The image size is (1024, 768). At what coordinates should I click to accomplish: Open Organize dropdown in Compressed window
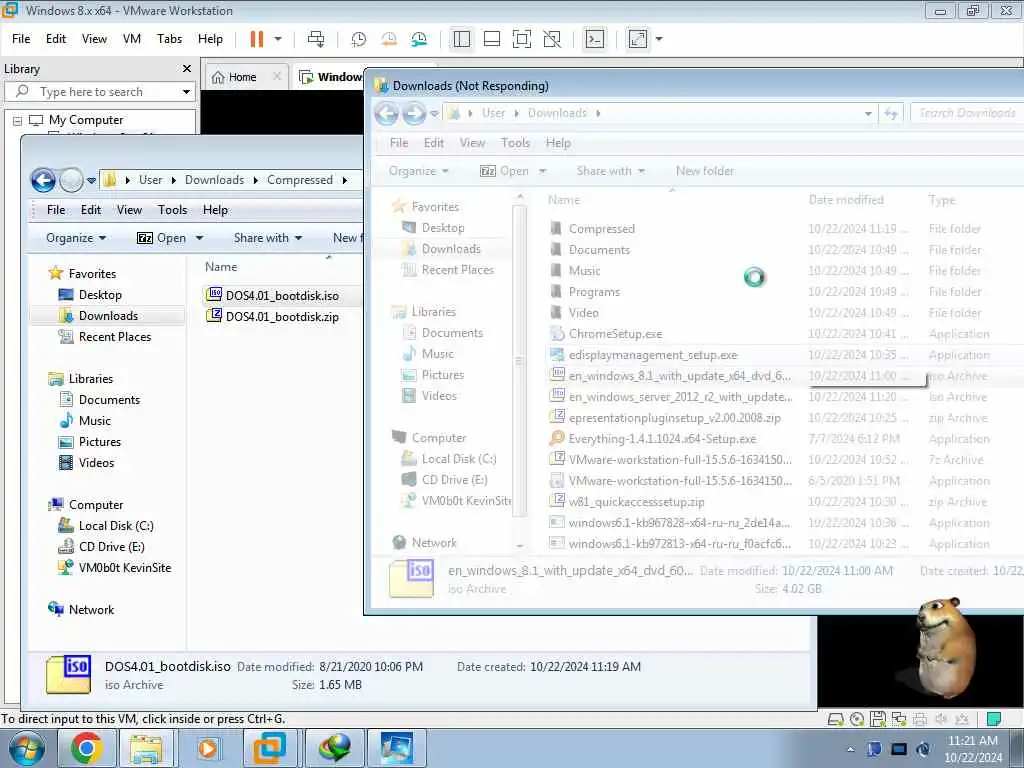pyautogui.click(x=76, y=238)
